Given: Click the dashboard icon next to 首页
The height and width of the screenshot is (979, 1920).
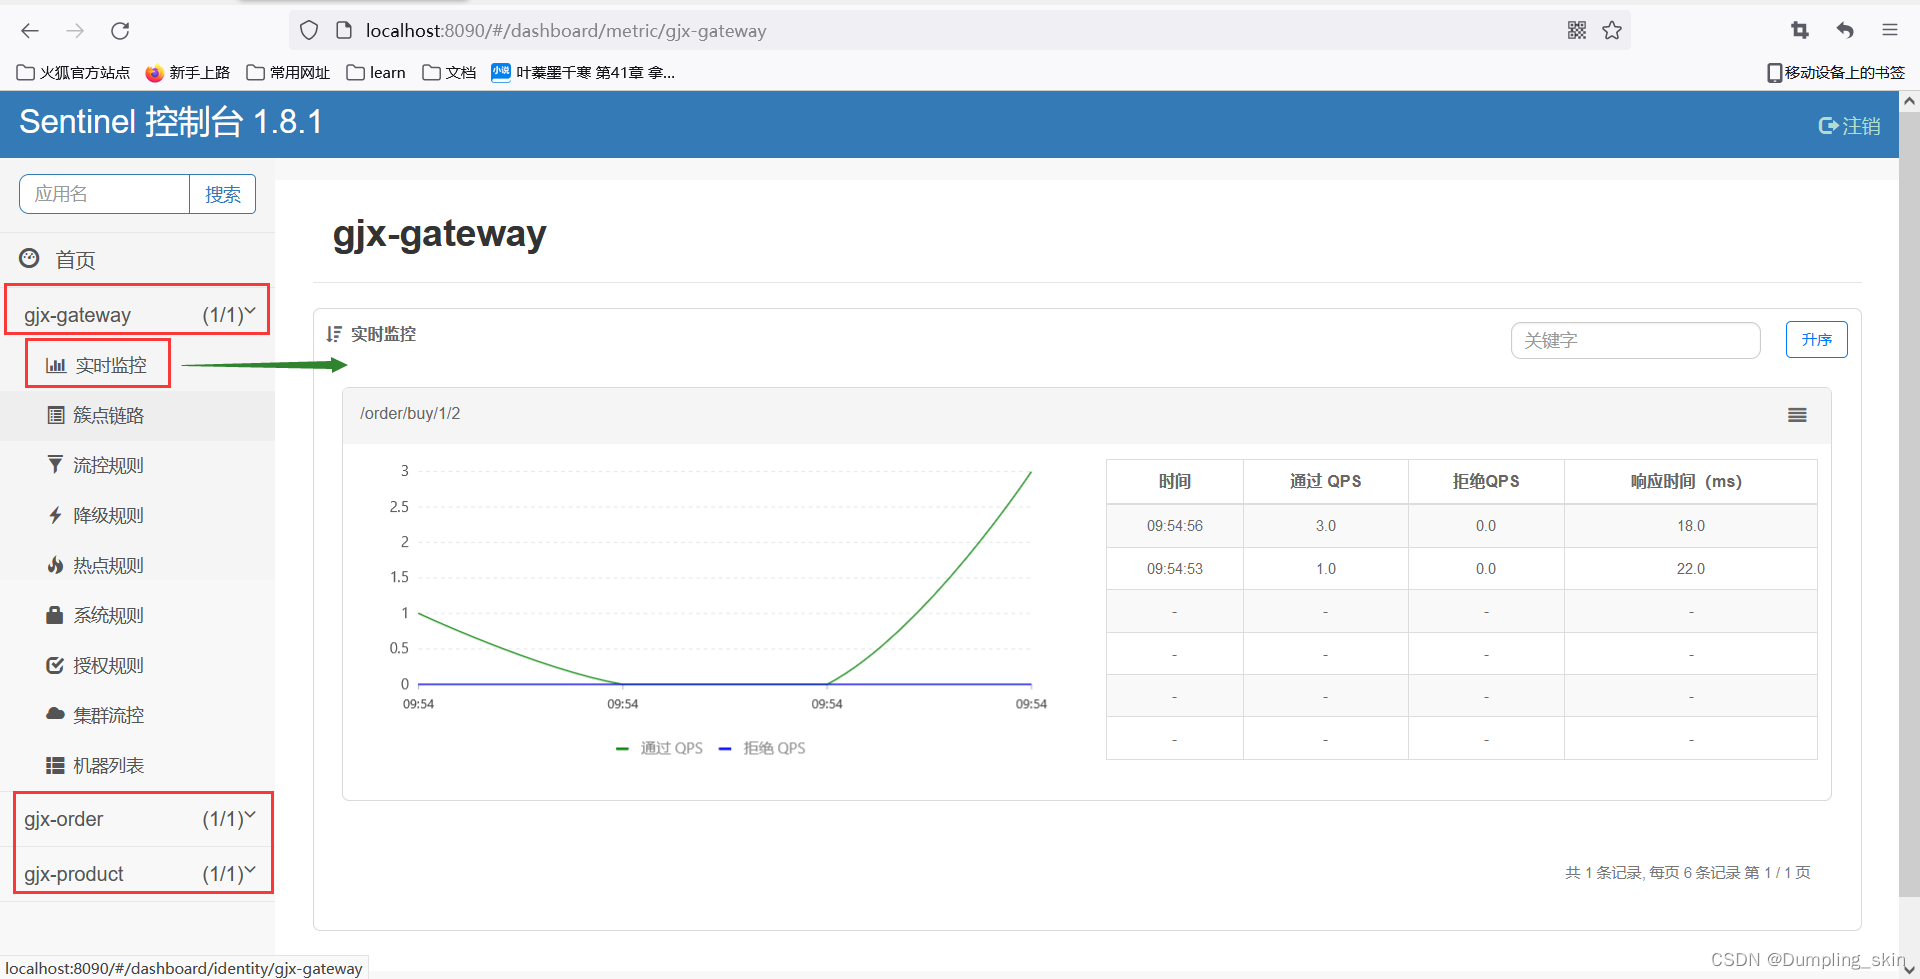Looking at the screenshot, I should tap(30, 259).
